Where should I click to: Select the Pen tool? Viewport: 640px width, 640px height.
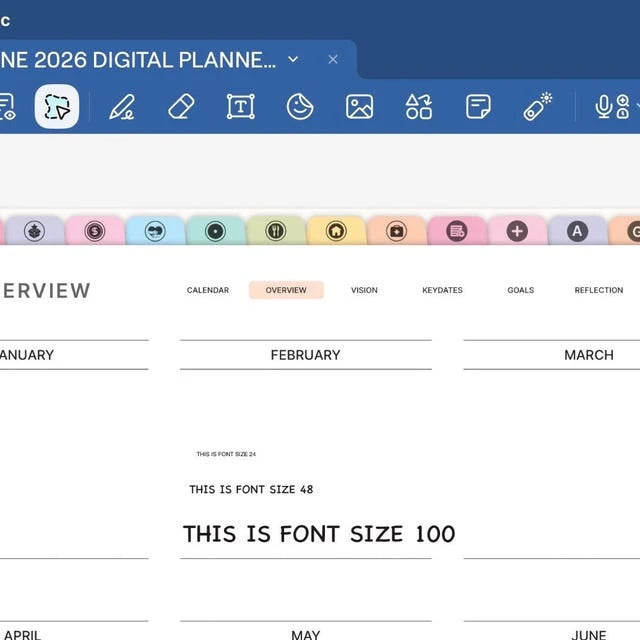(x=122, y=107)
